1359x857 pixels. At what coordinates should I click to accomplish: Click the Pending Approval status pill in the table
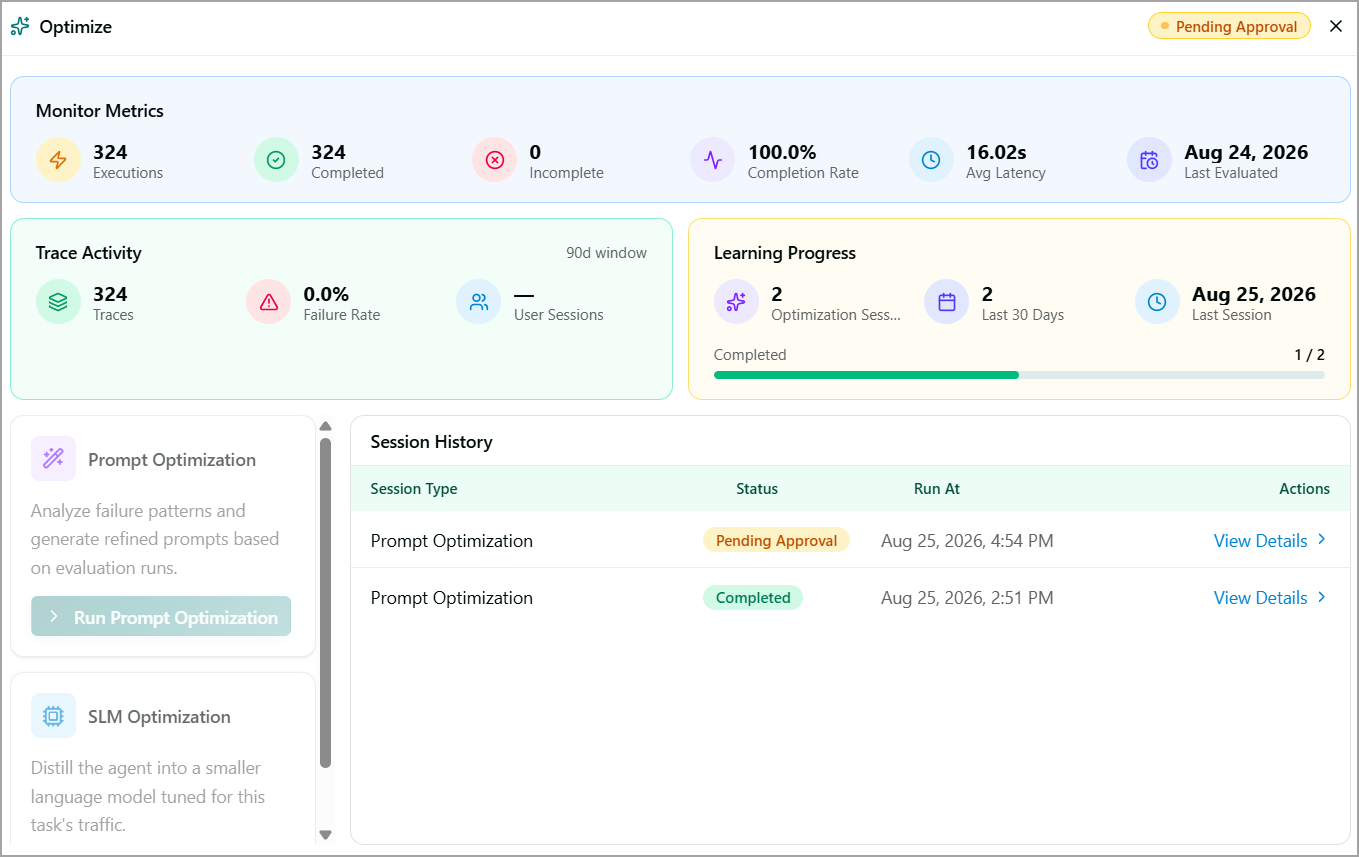pyautogui.click(x=776, y=541)
